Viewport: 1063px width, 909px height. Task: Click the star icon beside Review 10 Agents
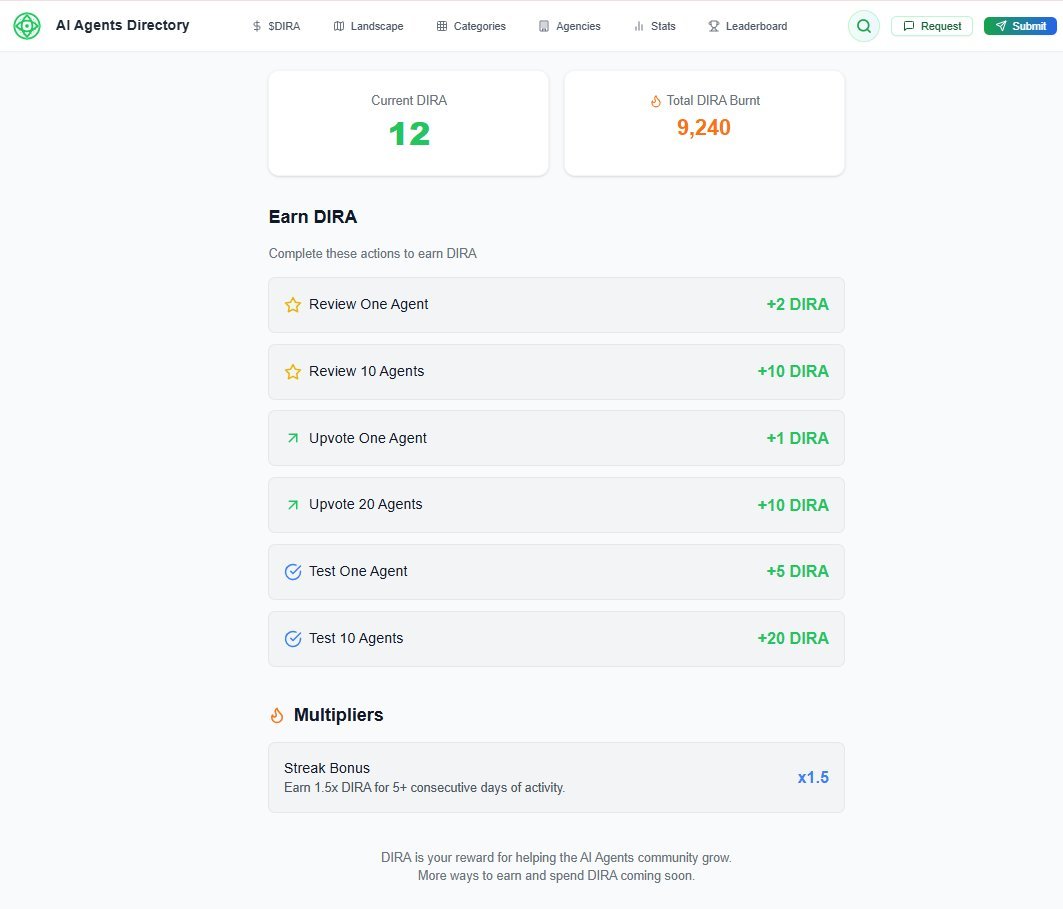pyautogui.click(x=293, y=372)
